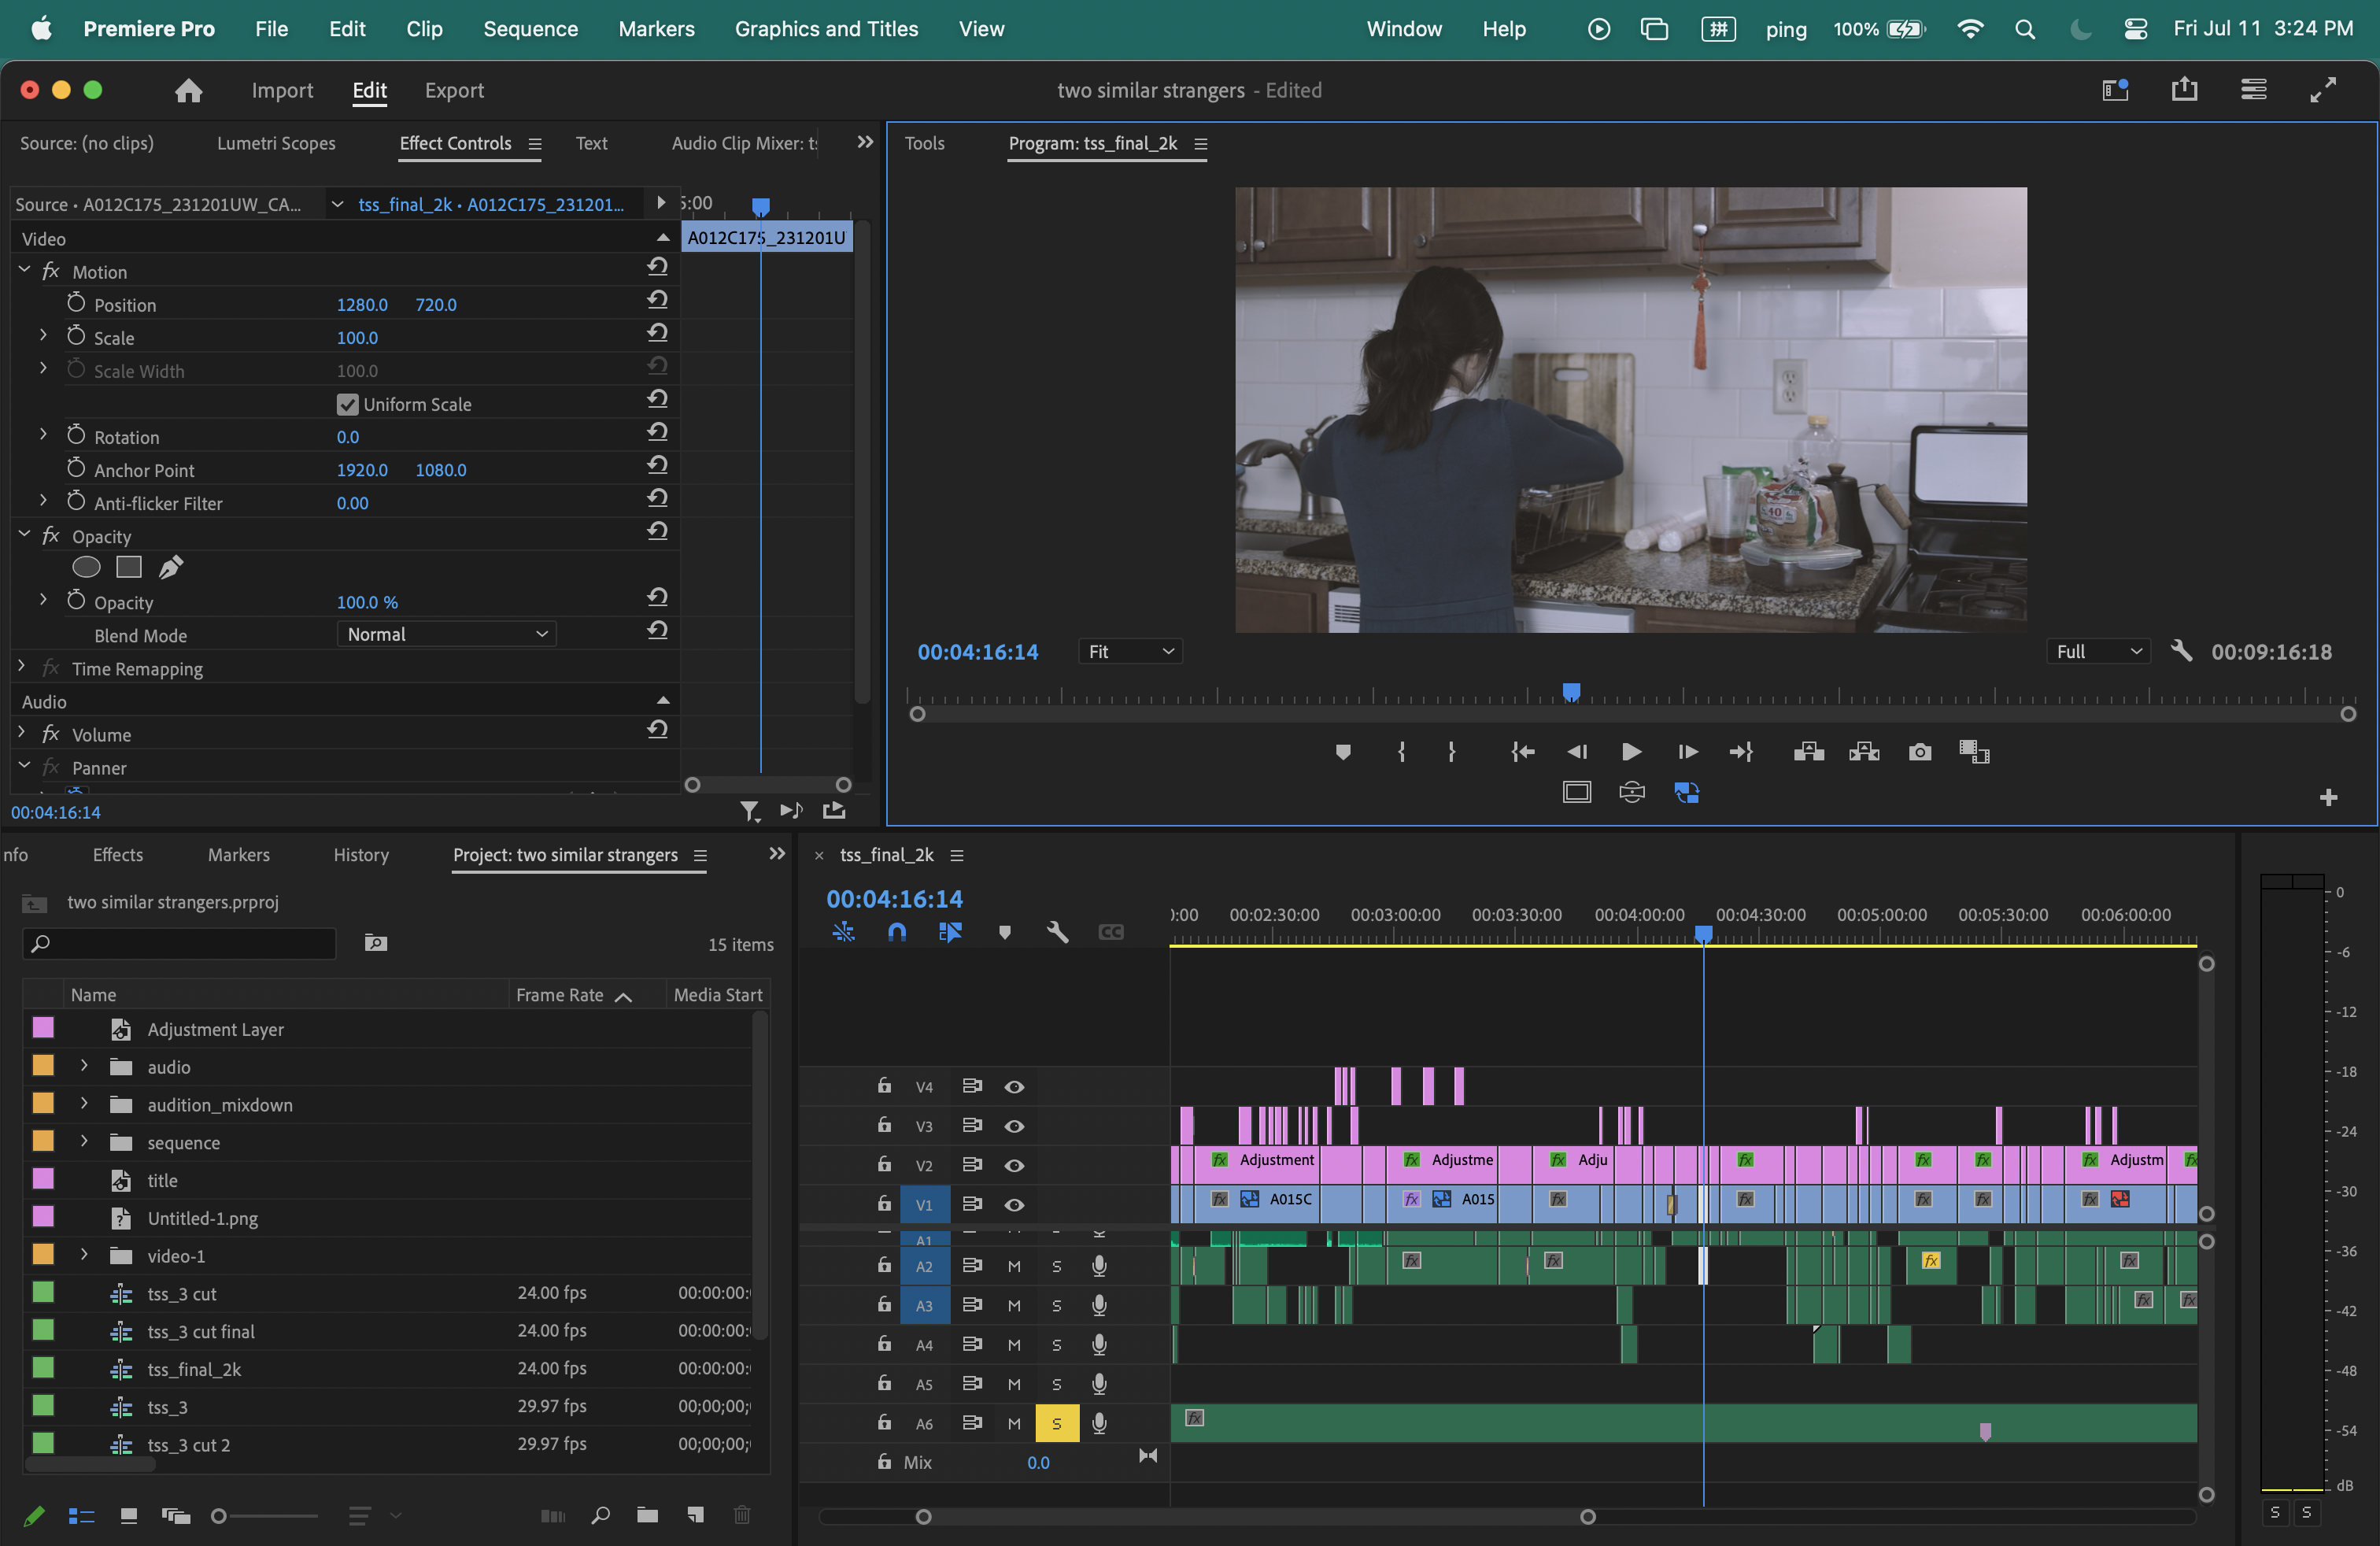Expand the Time Remapping effect

pos(22,667)
